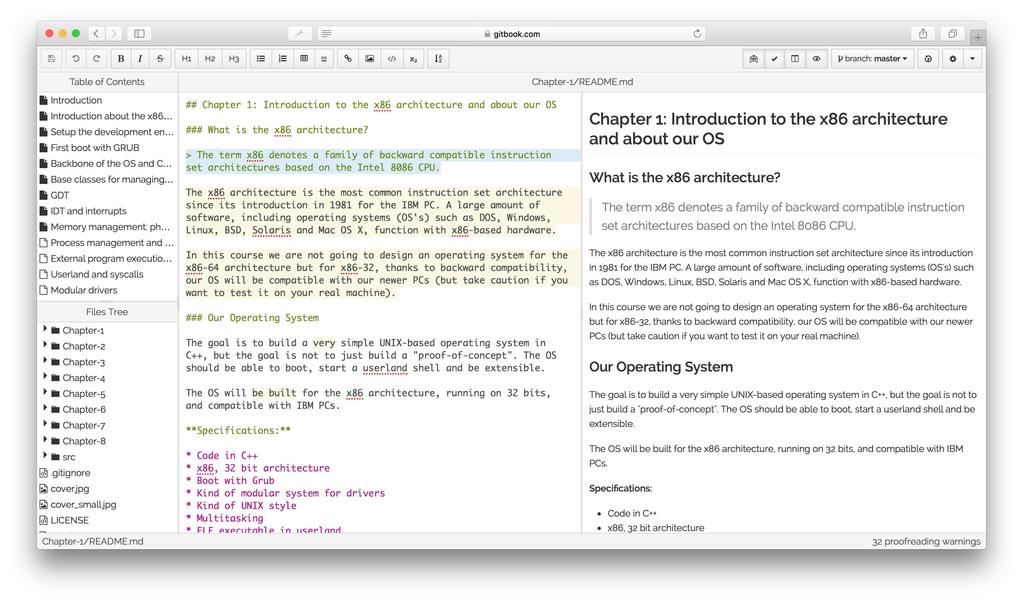Open a new Safari tab
Viewport: 1023px width, 602px height.
977,37
